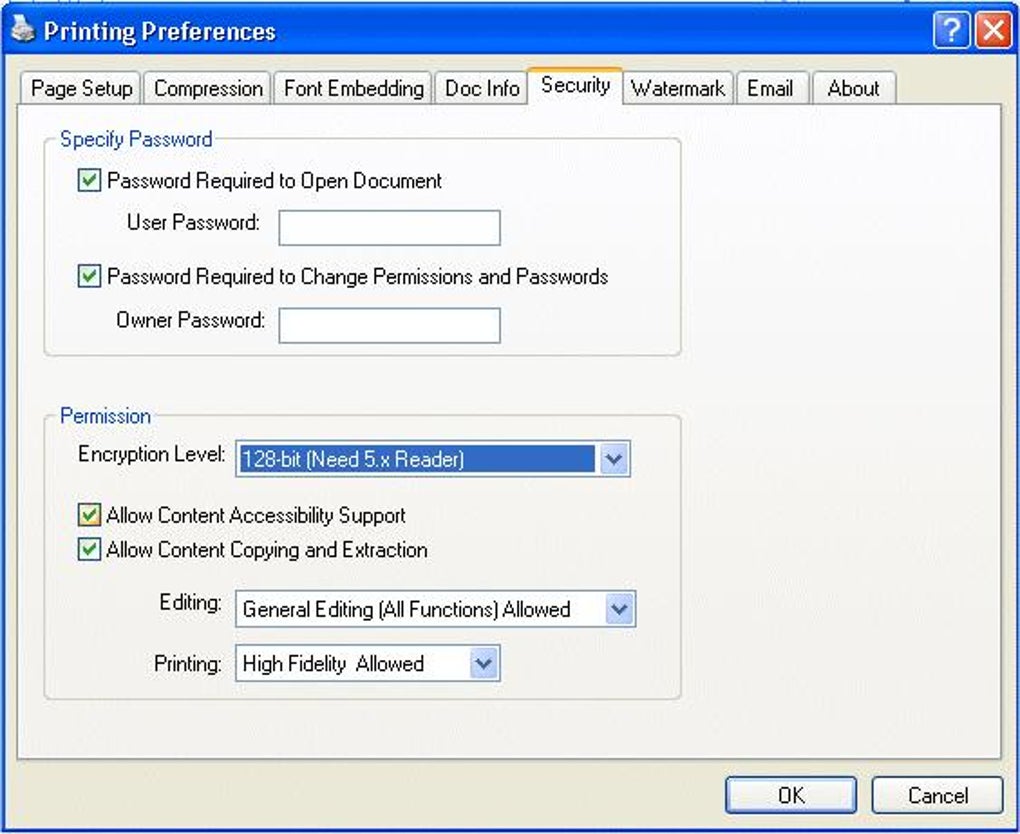
Task: Open the Compression tab
Action: coord(208,89)
